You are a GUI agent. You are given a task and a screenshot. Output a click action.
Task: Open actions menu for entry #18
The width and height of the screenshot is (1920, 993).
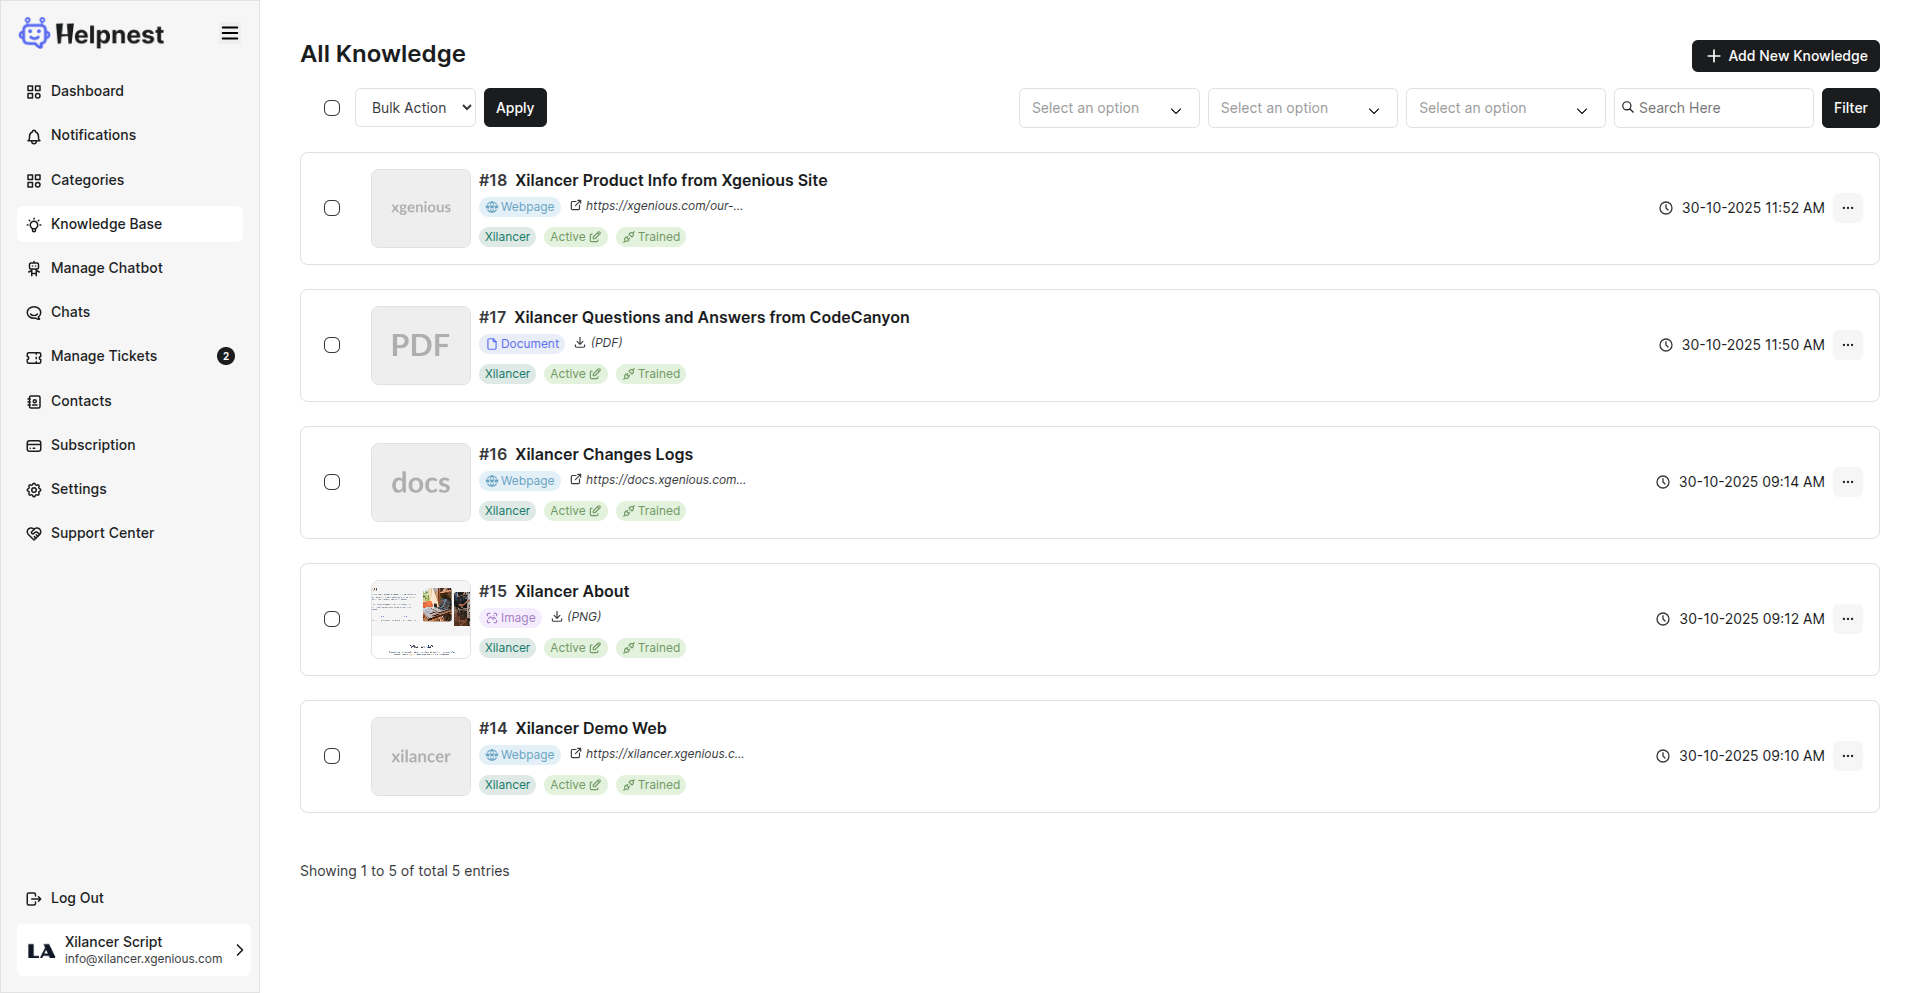(1848, 208)
